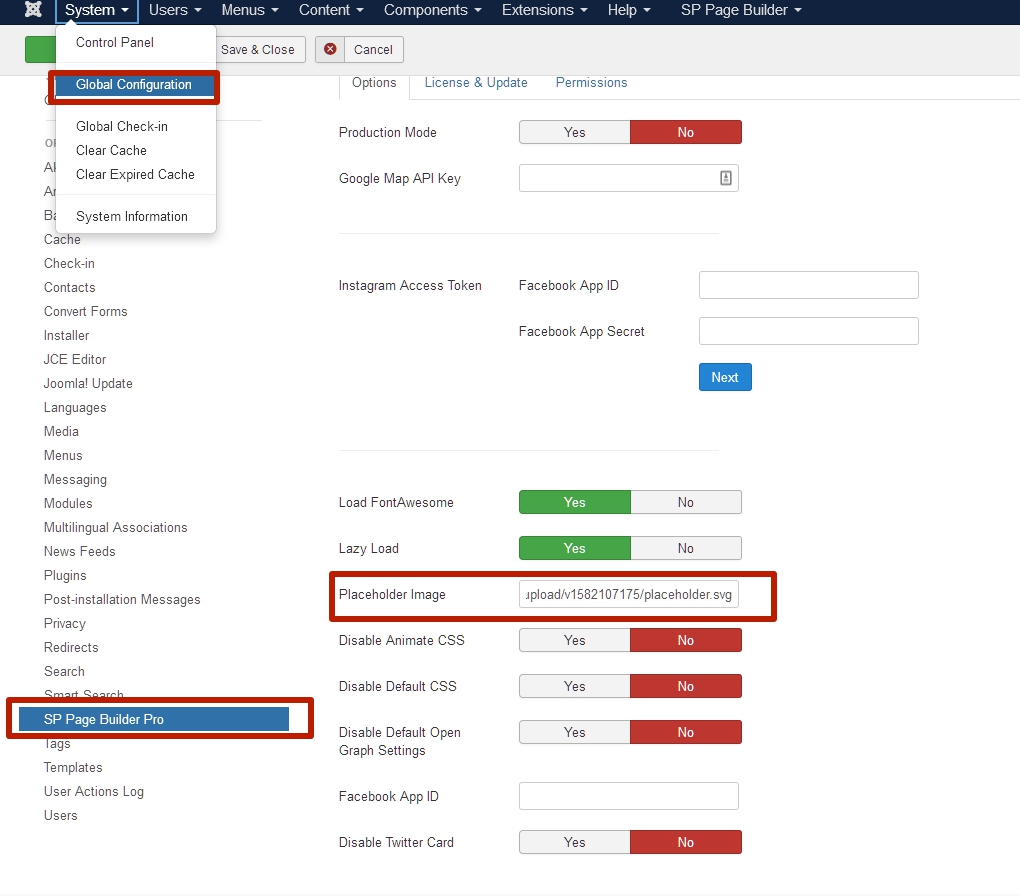Click the Save & Close button

click(258, 49)
